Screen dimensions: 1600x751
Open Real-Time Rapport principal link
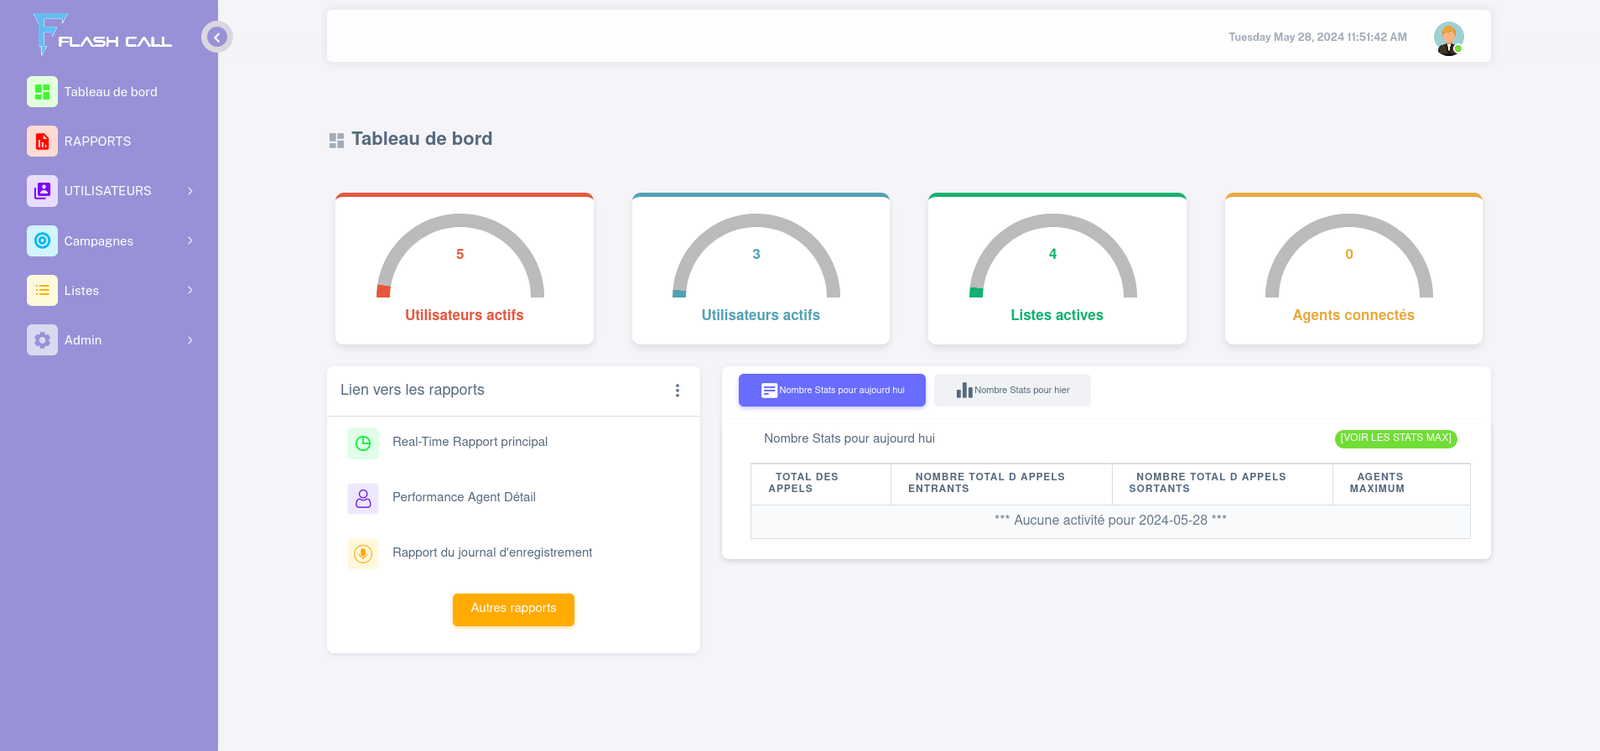(470, 442)
